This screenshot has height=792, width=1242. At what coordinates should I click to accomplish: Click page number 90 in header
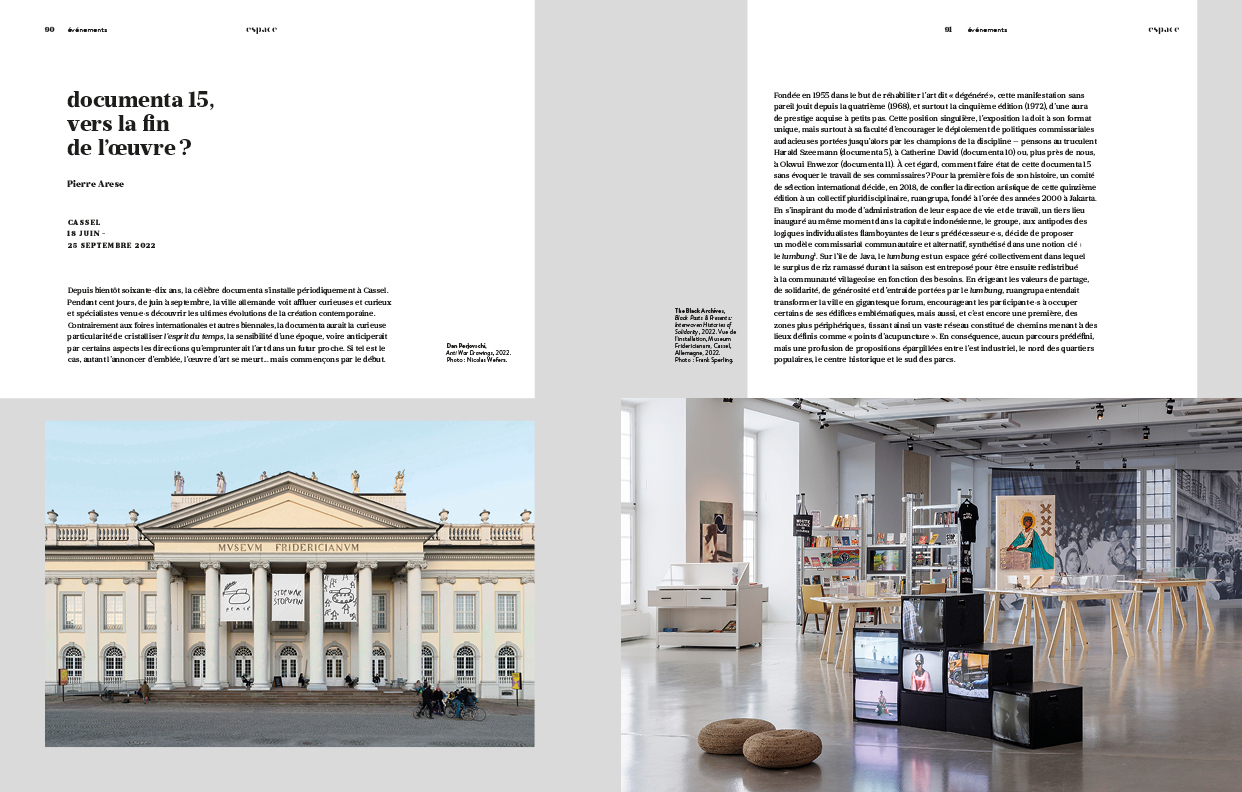[49, 29]
